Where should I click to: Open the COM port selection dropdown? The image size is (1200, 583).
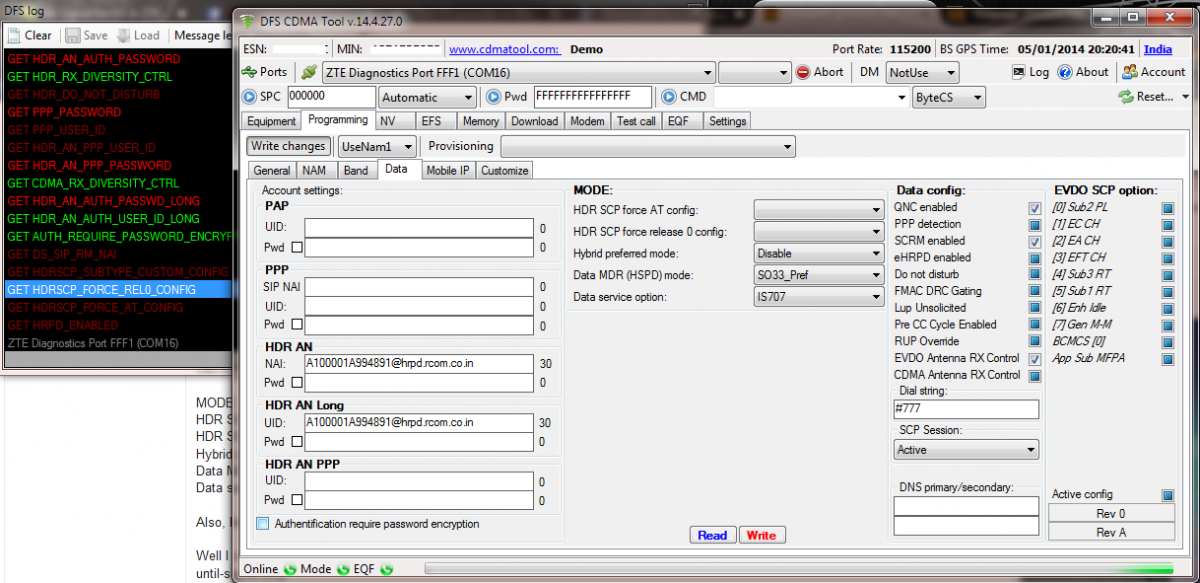518,72
